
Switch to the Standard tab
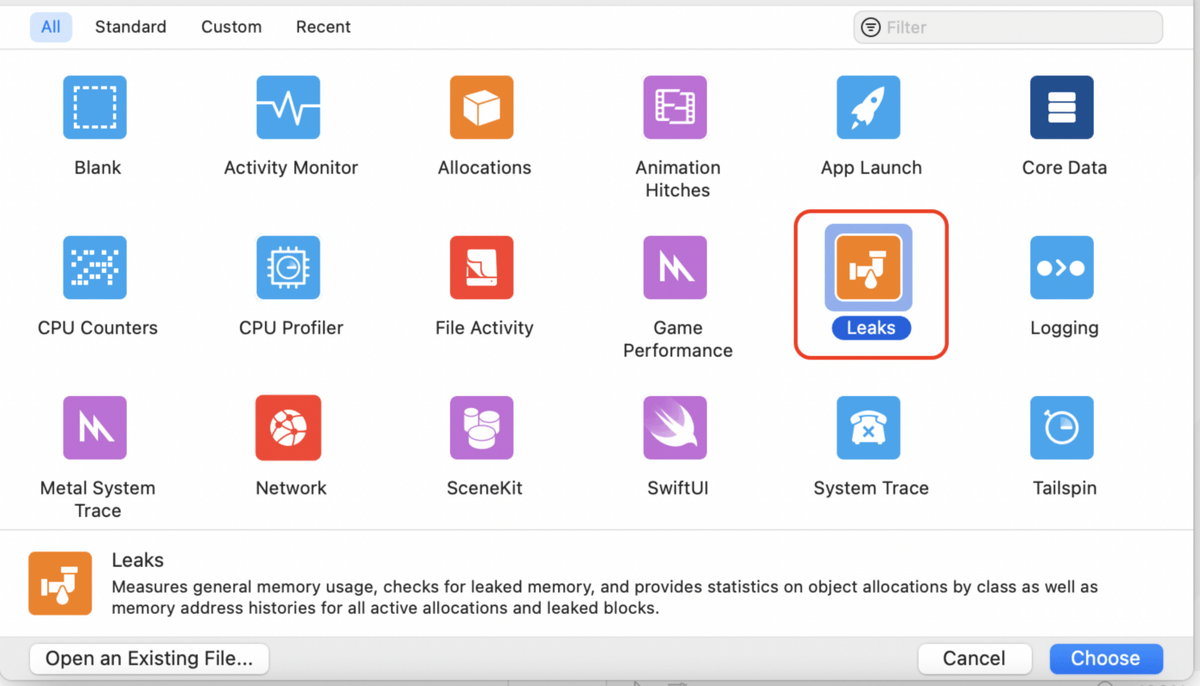(131, 27)
